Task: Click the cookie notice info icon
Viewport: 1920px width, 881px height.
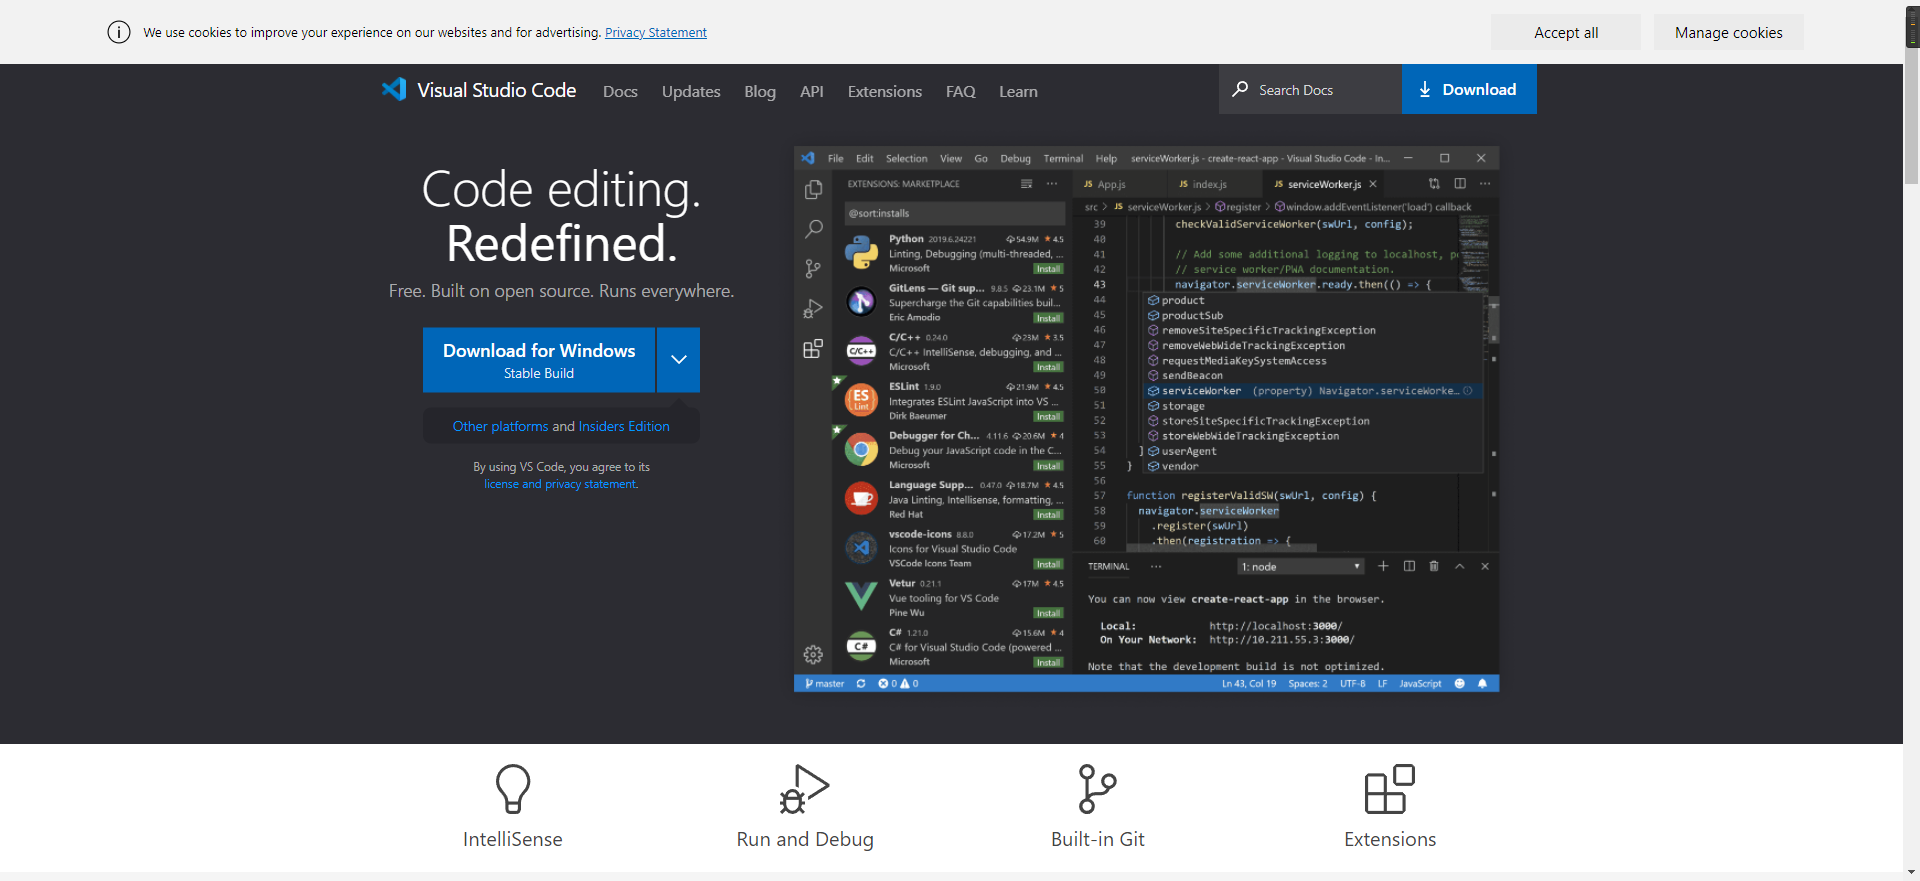Action: click(x=119, y=32)
